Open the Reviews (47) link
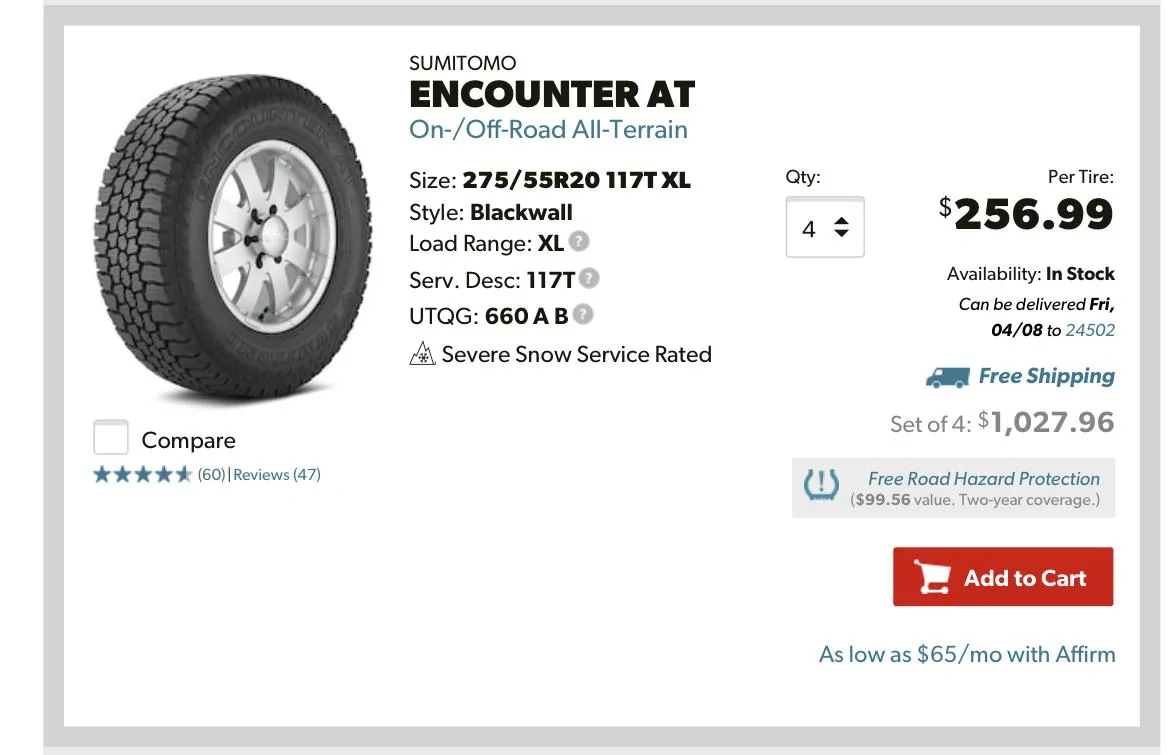1170x755 pixels. tap(277, 474)
